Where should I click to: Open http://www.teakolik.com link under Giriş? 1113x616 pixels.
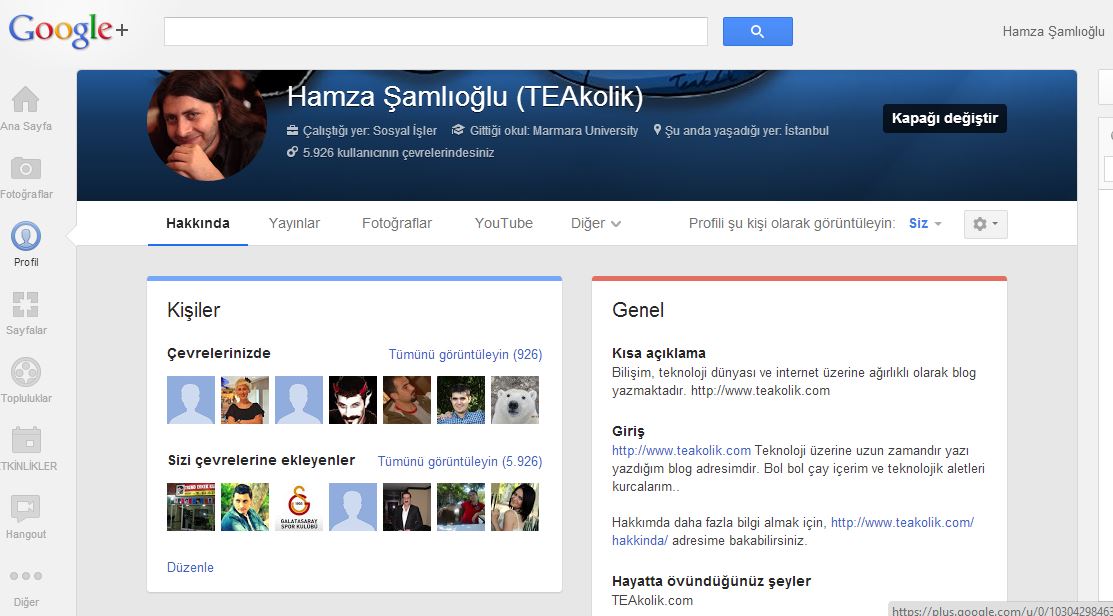[x=681, y=451]
